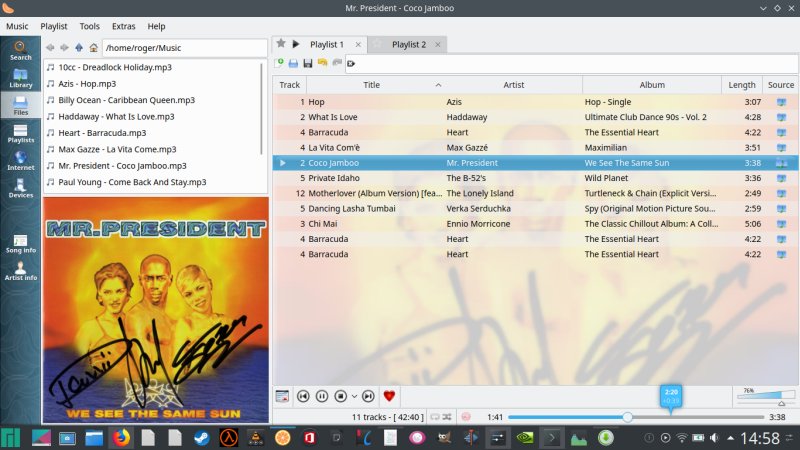
Task: Show the Artist info panel
Action: pos(20,270)
